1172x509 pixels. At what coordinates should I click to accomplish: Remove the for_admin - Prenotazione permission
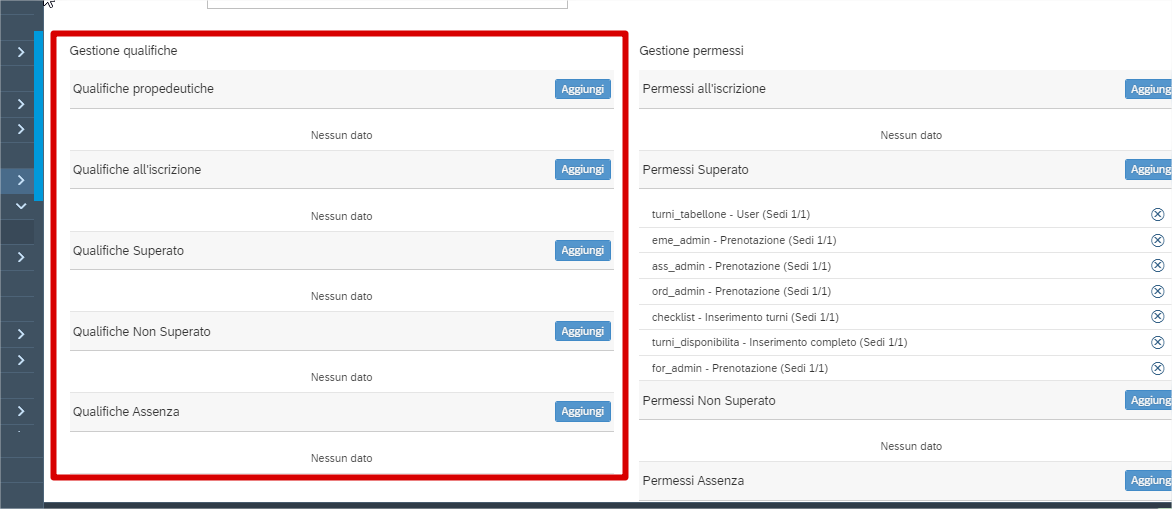coord(1157,368)
